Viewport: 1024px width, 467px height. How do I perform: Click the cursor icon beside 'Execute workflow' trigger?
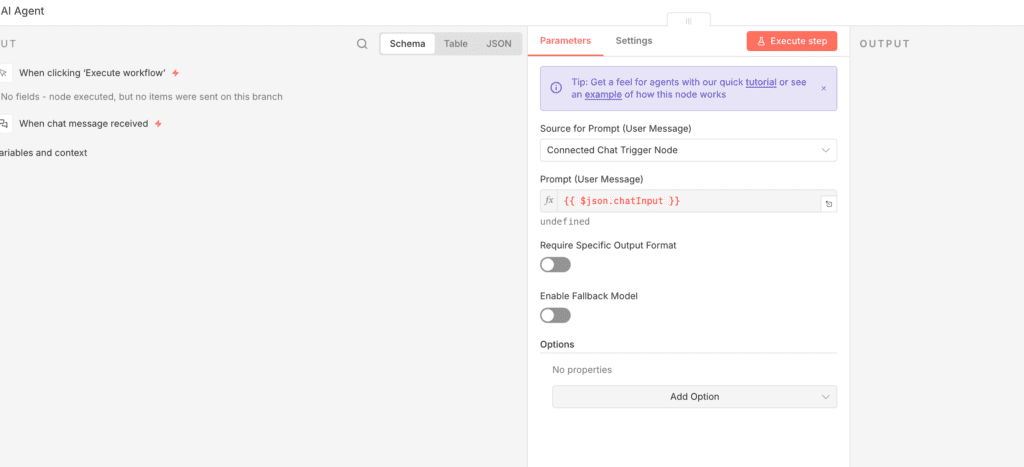(4, 73)
